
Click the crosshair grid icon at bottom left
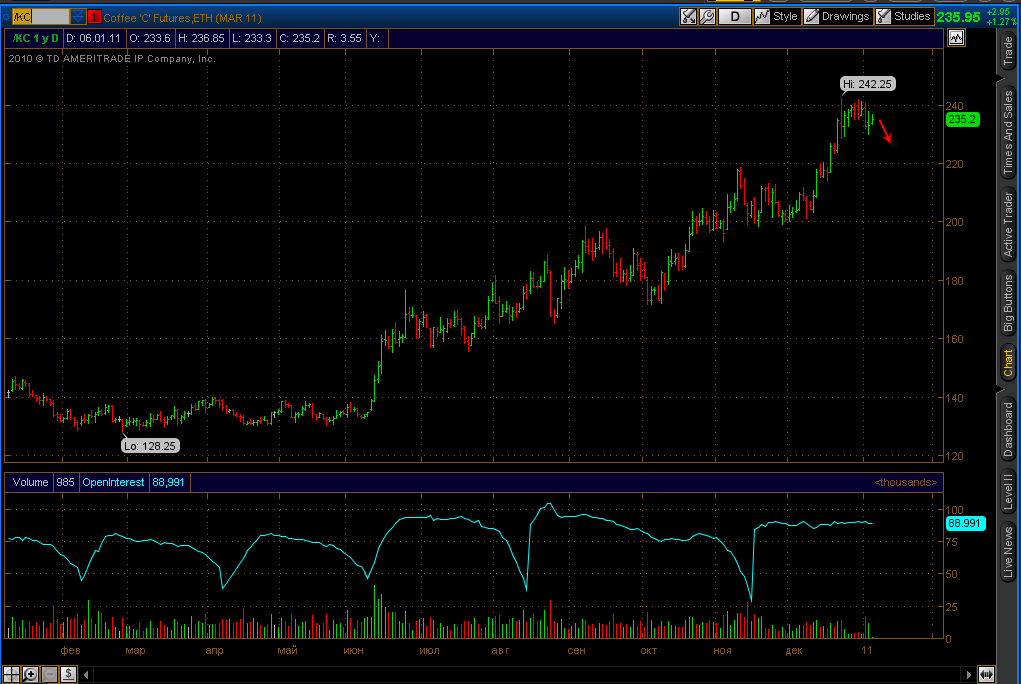(11, 674)
